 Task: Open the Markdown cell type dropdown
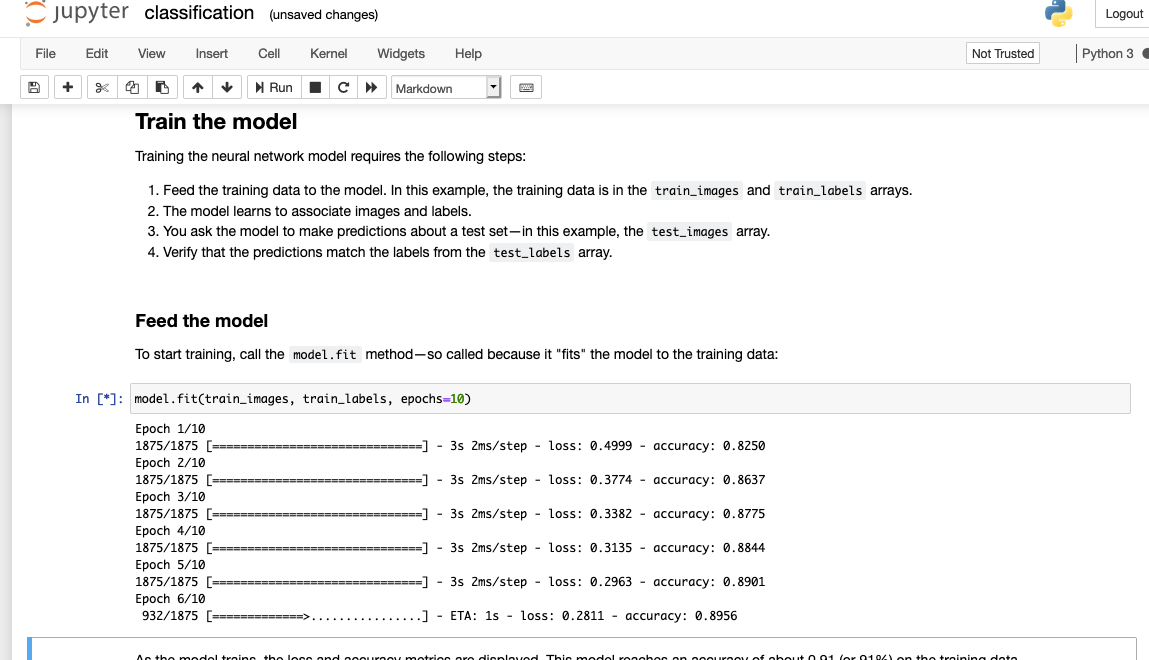tap(446, 88)
